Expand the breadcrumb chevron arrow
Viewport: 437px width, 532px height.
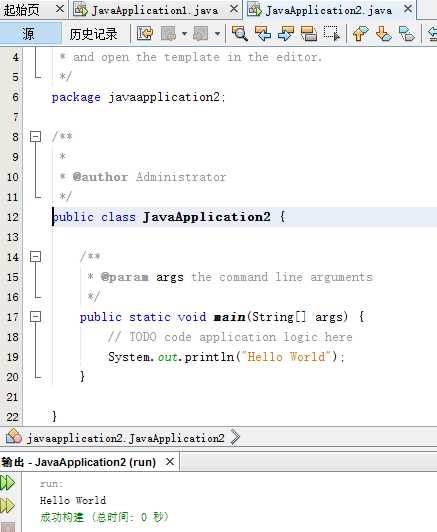[x=235, y=437]
